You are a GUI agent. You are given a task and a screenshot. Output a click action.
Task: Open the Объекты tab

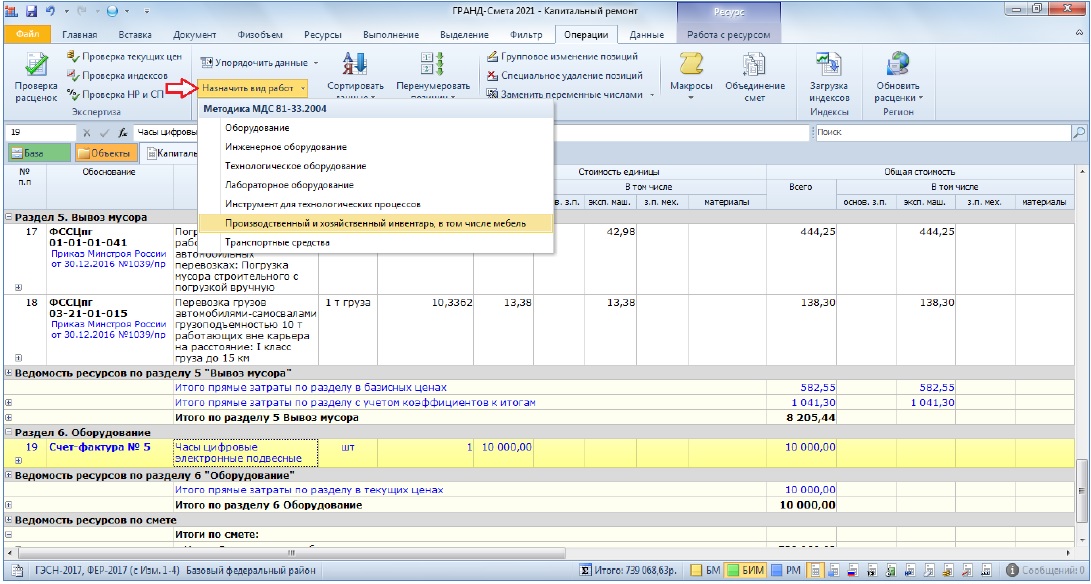(x=105, y=153)
